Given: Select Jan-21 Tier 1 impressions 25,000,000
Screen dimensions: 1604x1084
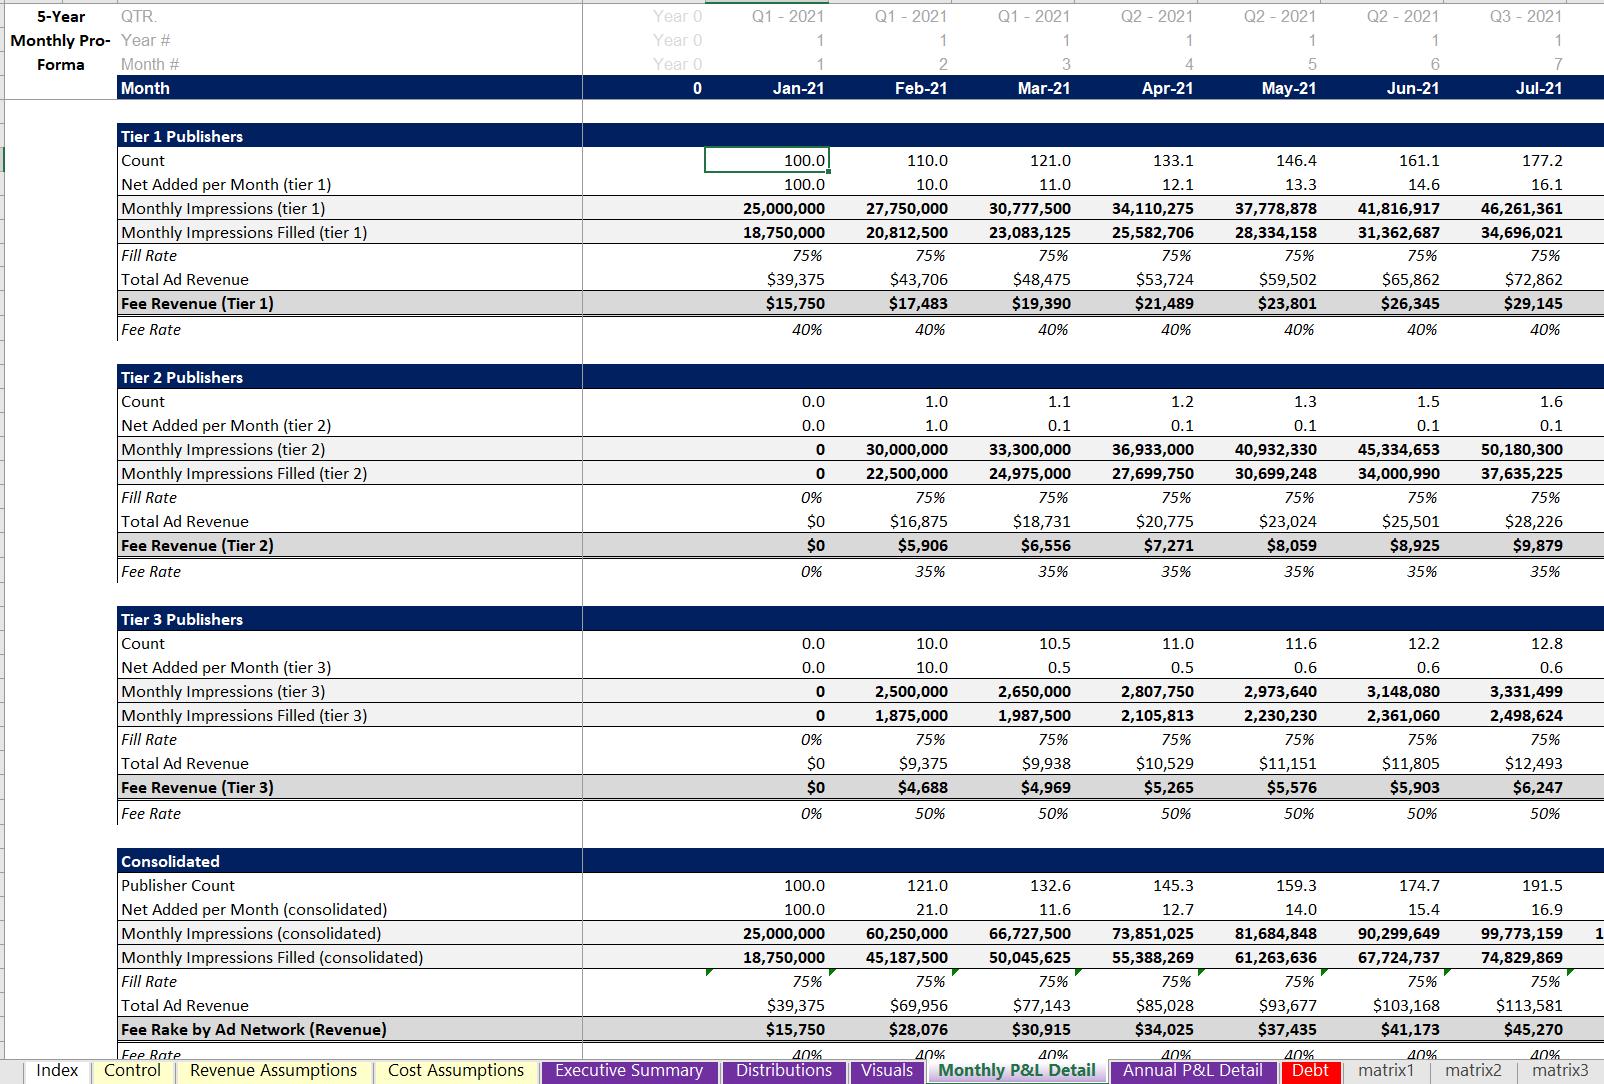Looking at the screenshot, I should pyautogui.click(x=767, y=208).
